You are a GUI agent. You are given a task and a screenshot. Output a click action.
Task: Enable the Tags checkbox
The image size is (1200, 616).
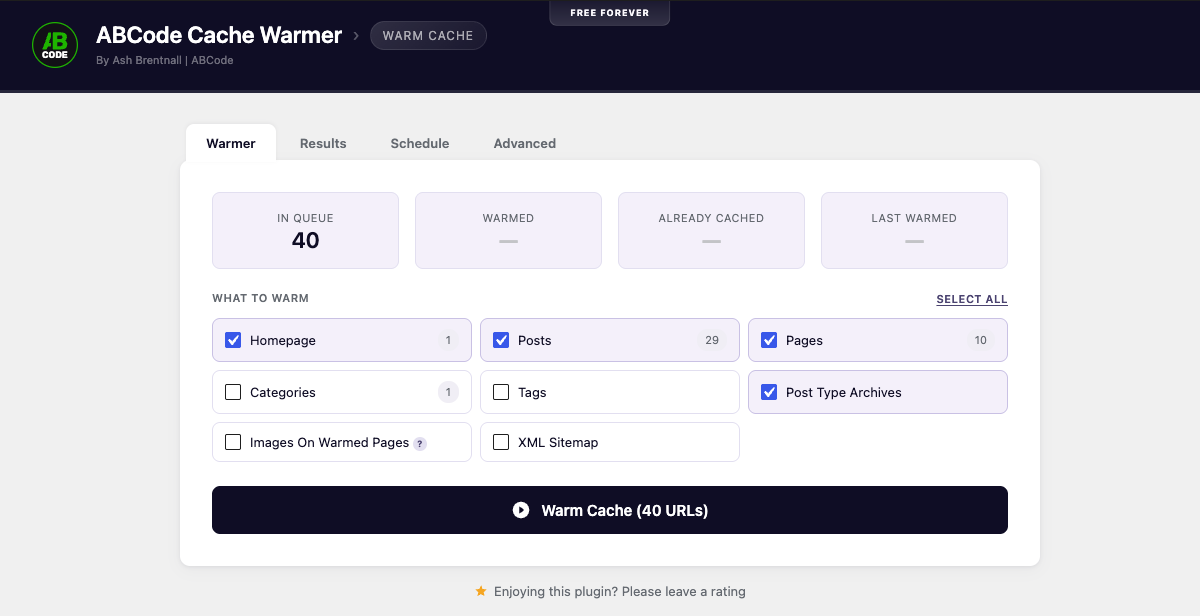501,392
